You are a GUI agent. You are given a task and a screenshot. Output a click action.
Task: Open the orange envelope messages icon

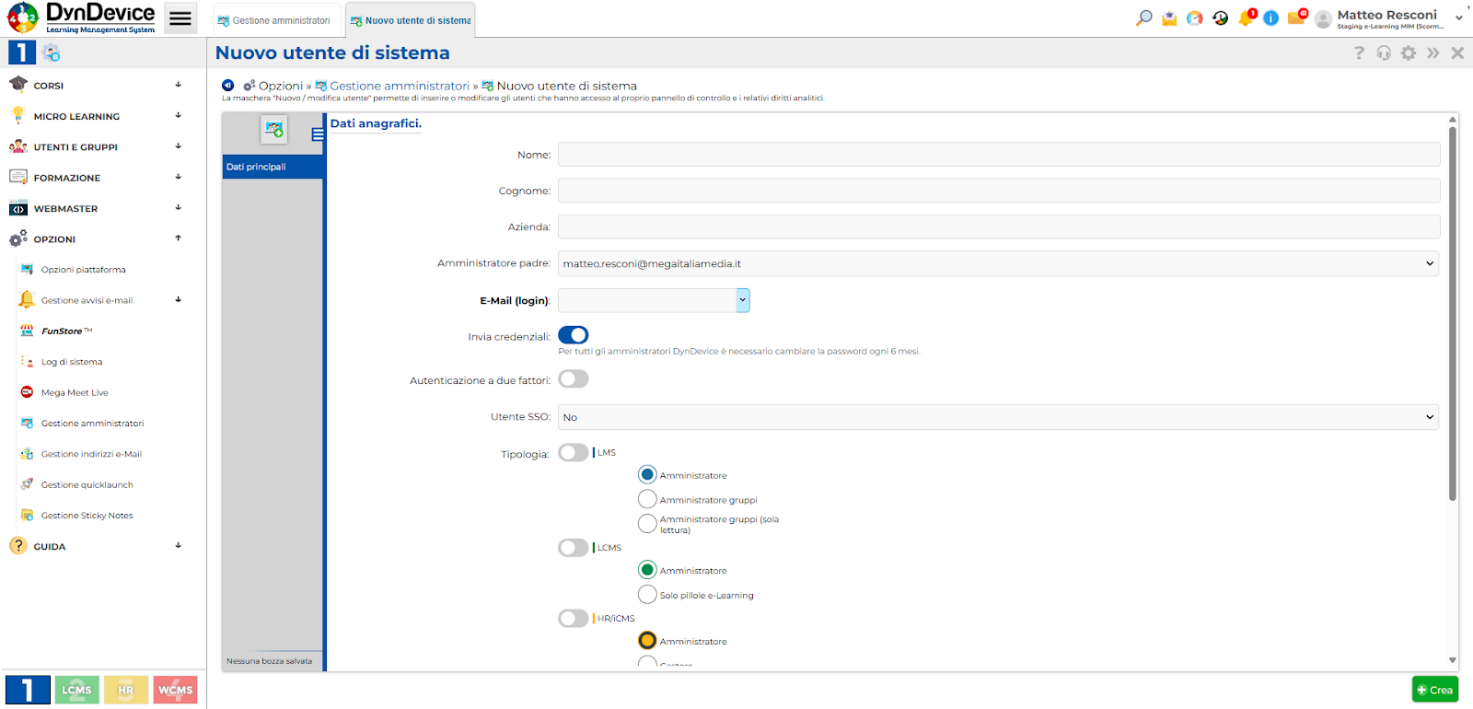(x=1296, y=18)
